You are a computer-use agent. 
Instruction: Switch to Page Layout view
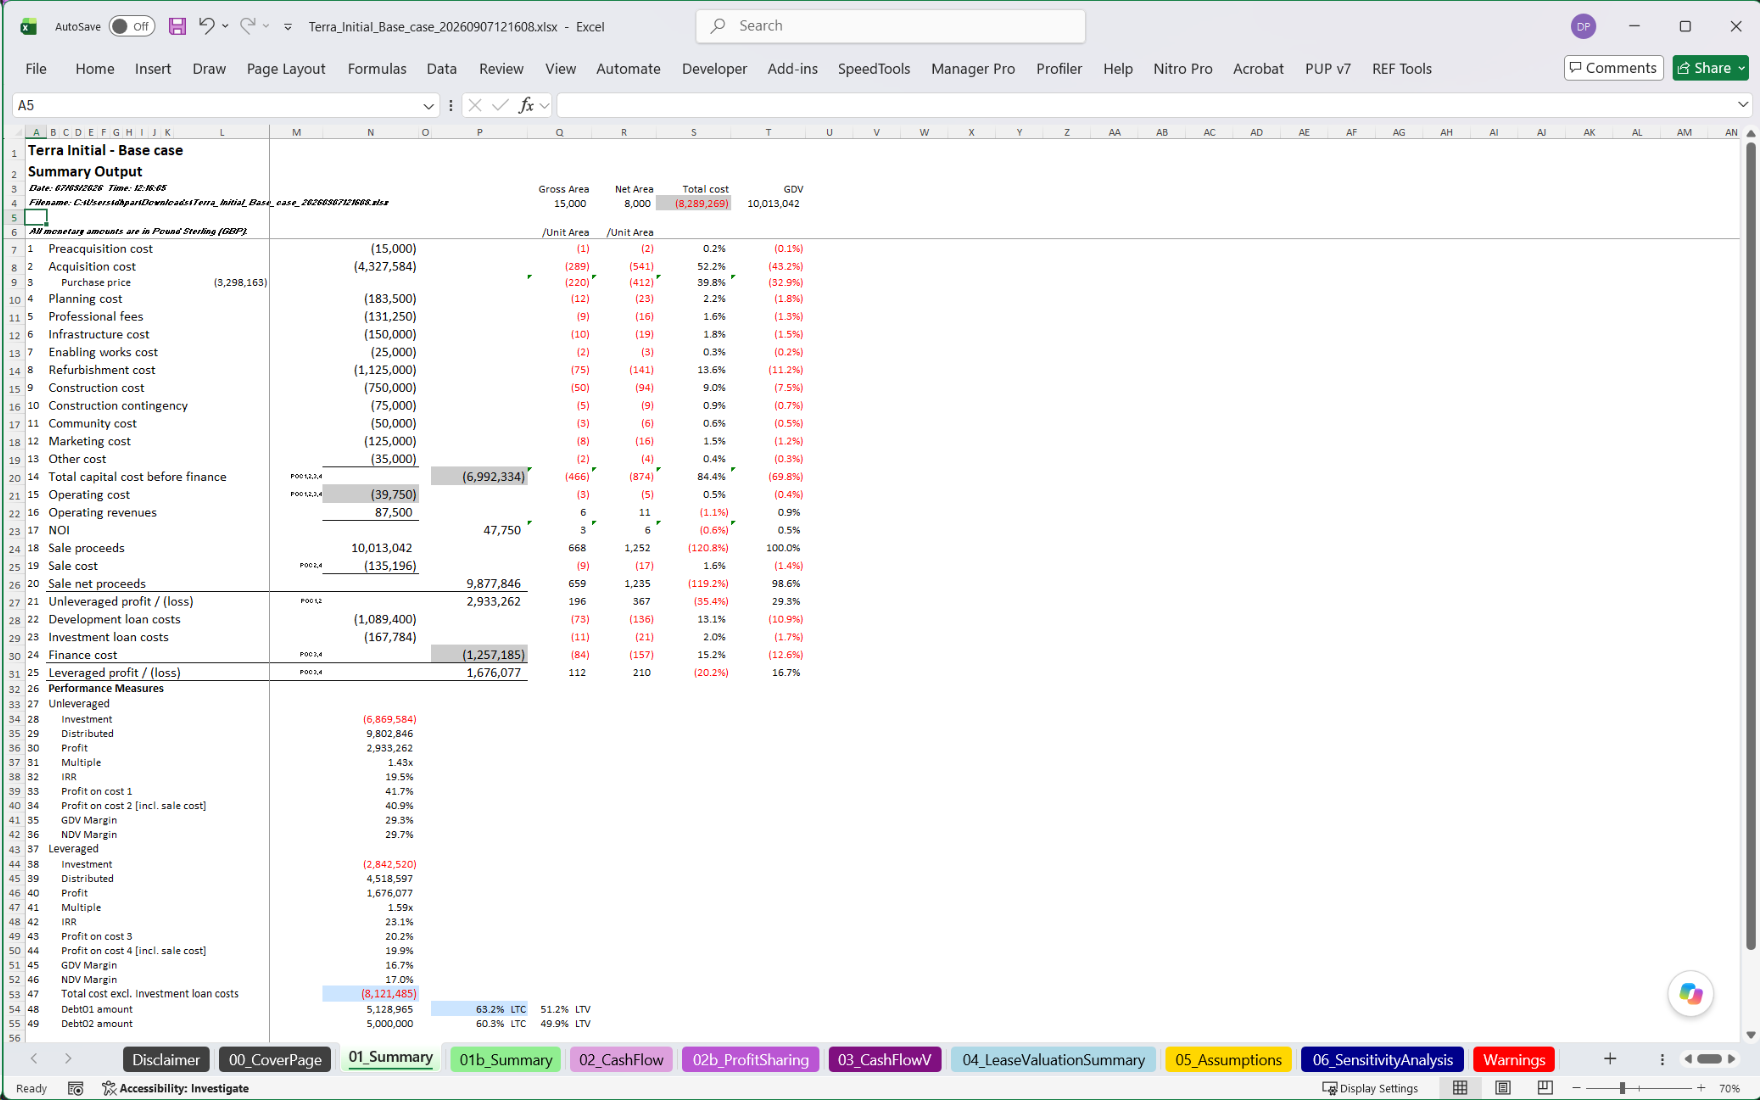(x=1503, y=1088)
